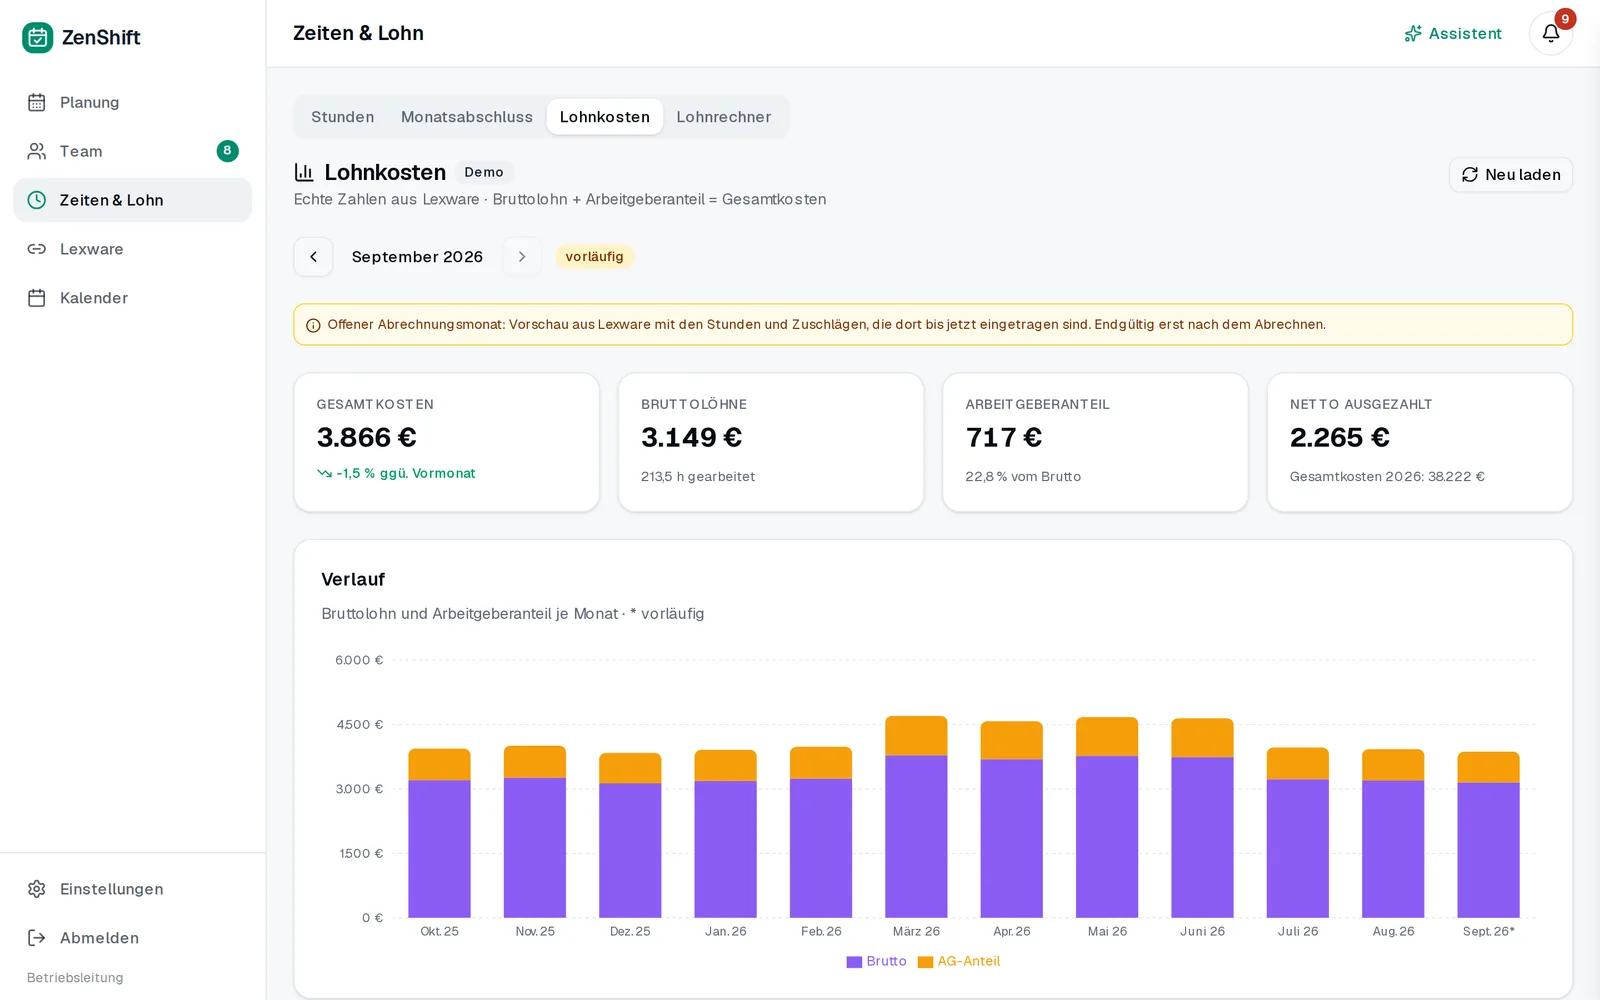
Task: Open Einstellungen gear icon
Action: [x=37, y=889]
